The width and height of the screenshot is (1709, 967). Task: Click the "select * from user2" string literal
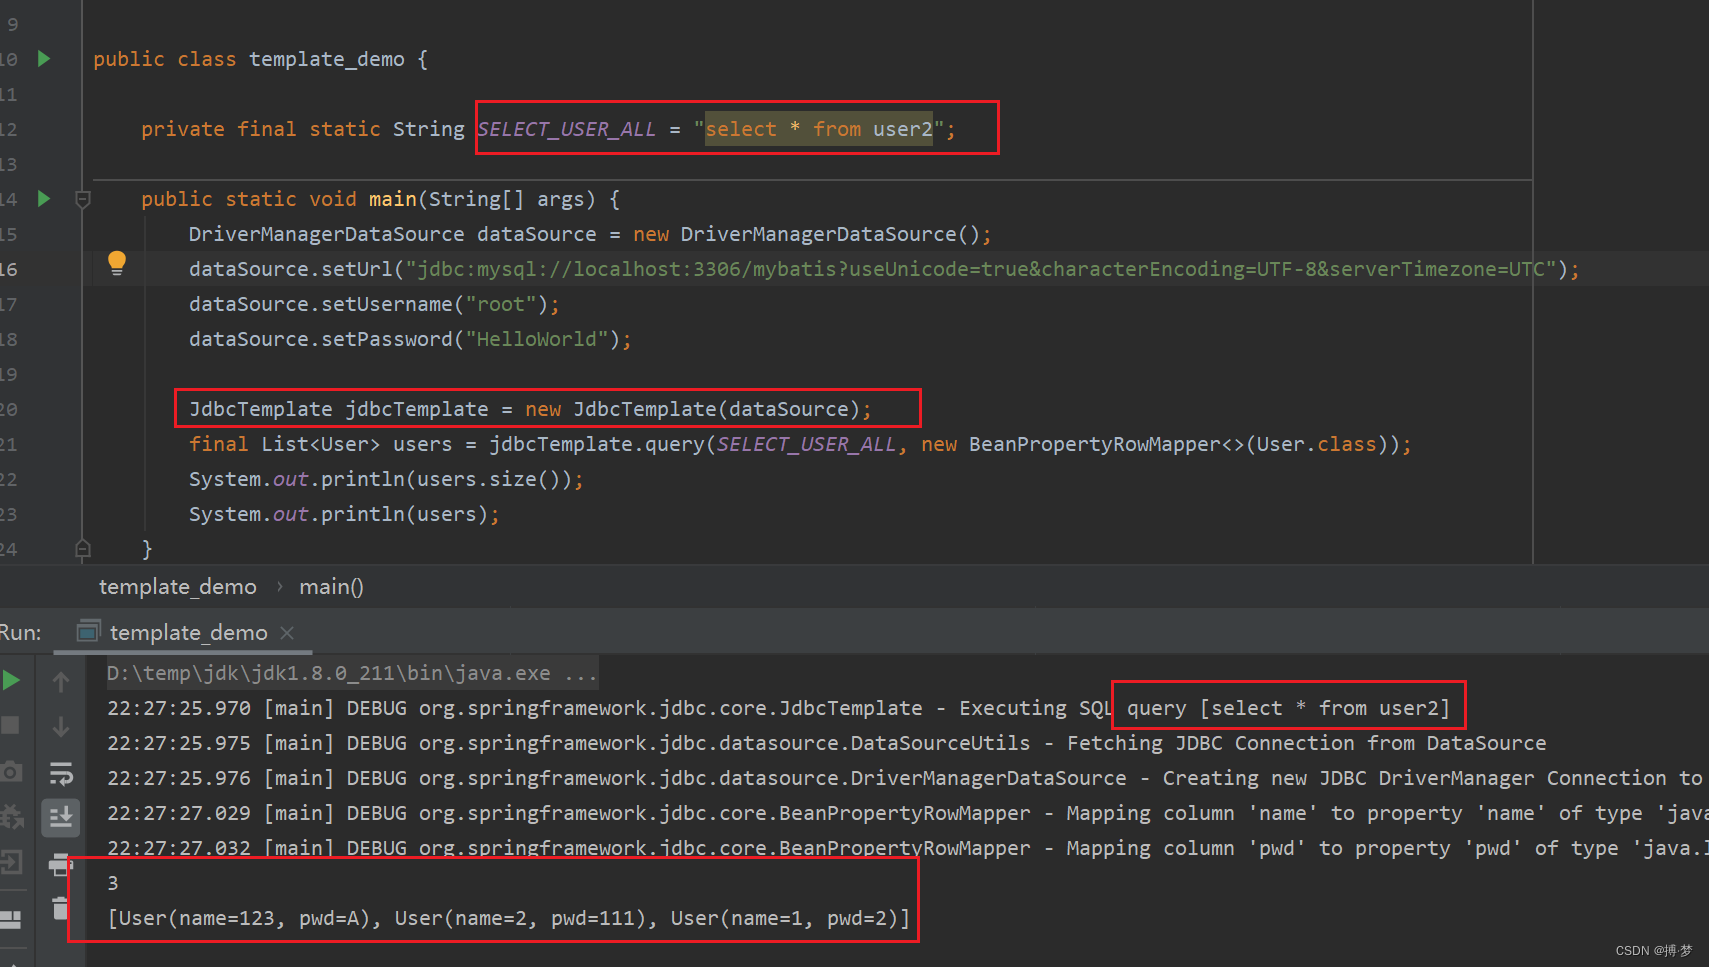pos(819,129)
